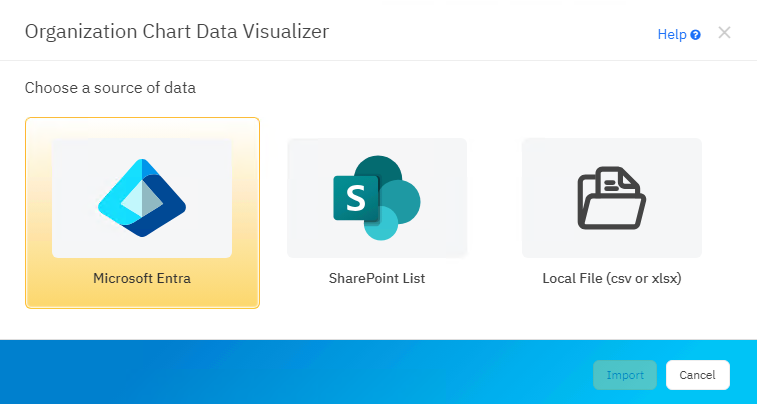Image resolution: width=757 pixels, height=404 pixels.
Task: Click the Choose a source of data heading
Action: 110,88
